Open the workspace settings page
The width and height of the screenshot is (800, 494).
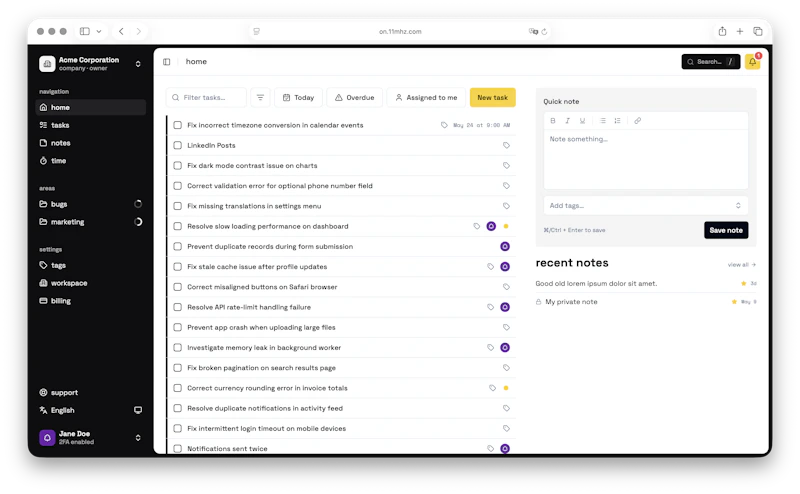coord(90,283)
